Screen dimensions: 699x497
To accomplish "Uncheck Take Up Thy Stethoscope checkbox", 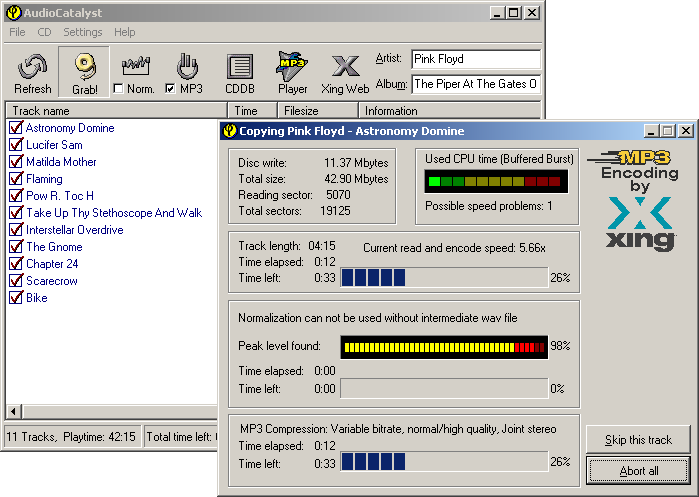I will [16, 213].
